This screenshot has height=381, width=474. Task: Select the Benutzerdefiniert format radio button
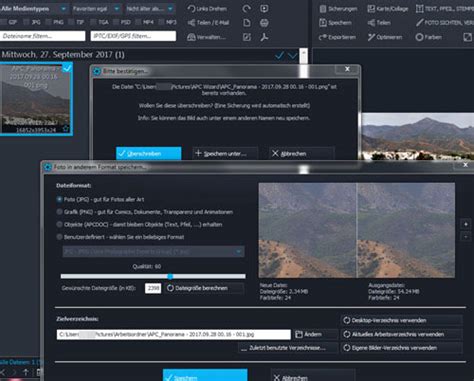59,237
